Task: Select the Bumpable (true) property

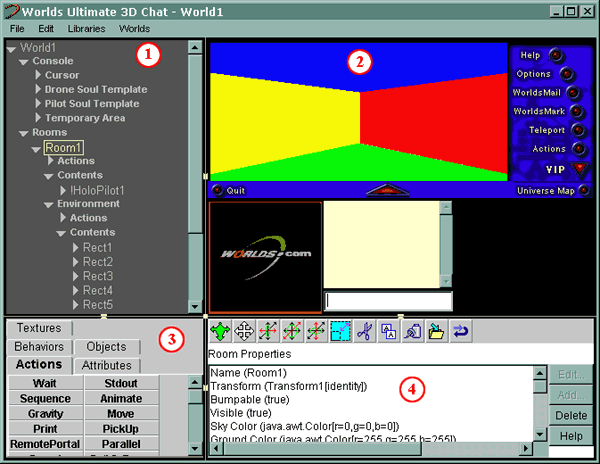Action: click(x=250, y=399)
